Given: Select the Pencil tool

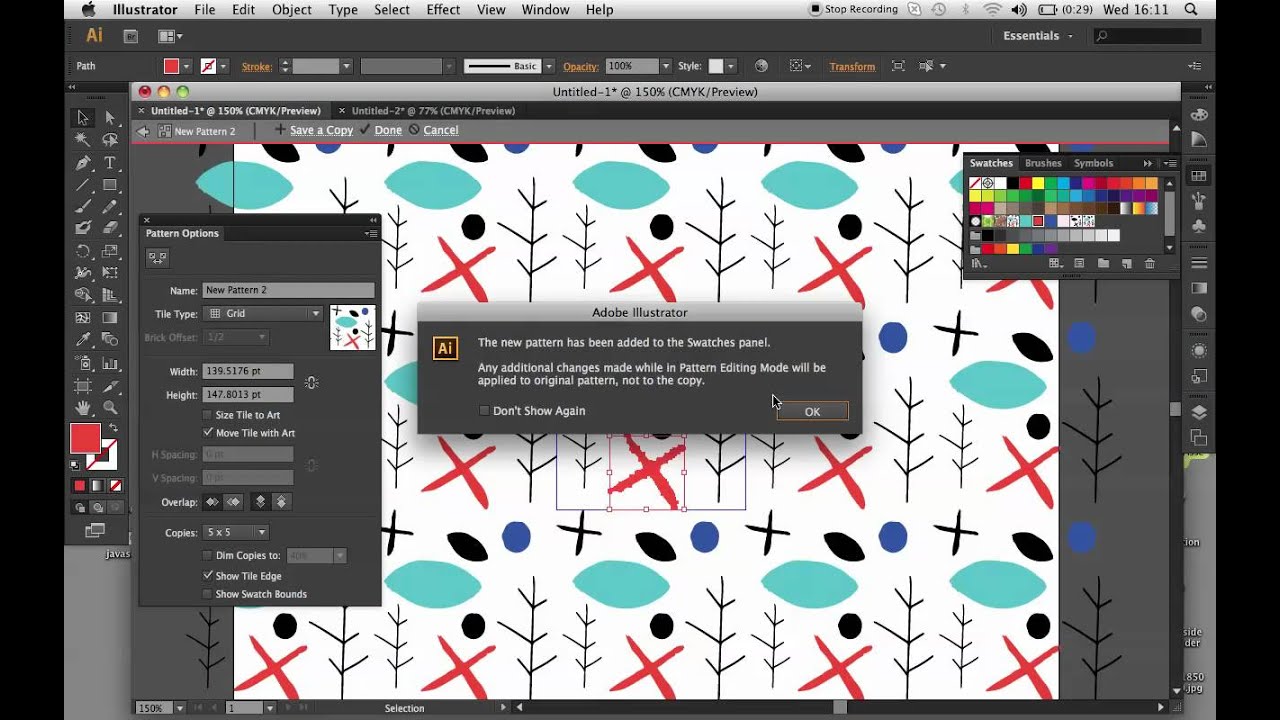Looking at the screenshot, I should [110, 207].
